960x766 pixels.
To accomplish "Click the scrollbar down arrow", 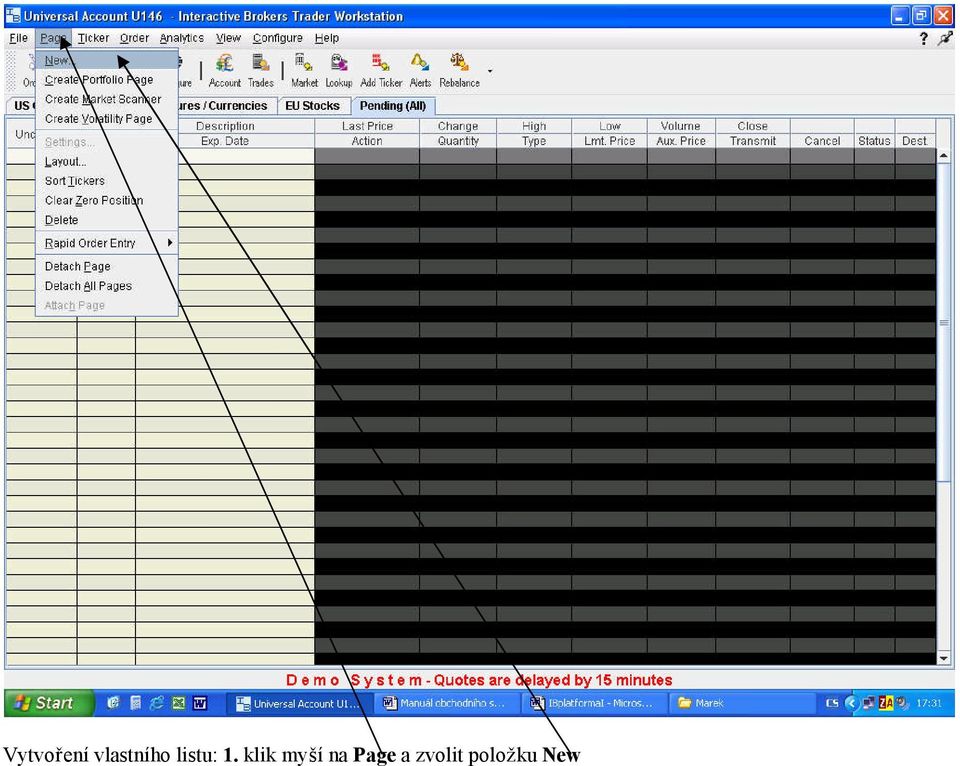I will click(943, 658).
